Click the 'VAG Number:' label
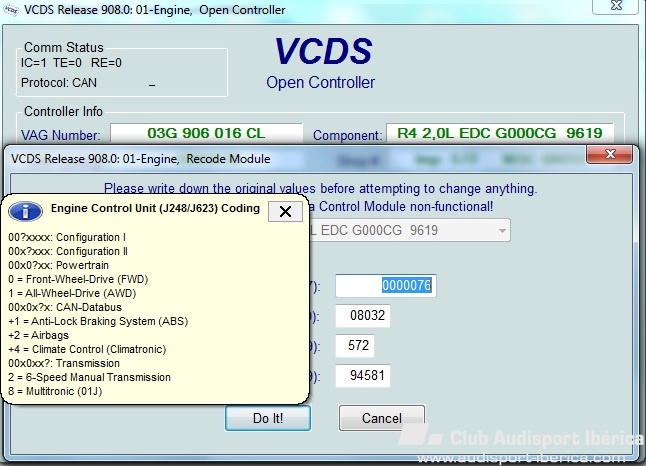646x466 pixels. click(x=61, y=135)
